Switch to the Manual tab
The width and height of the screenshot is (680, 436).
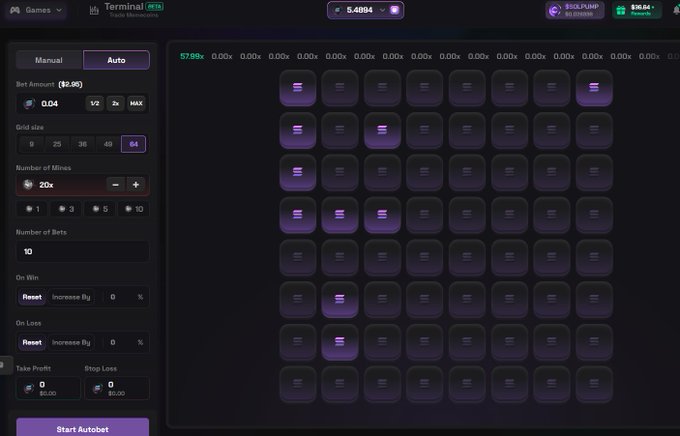coord(49,60)
